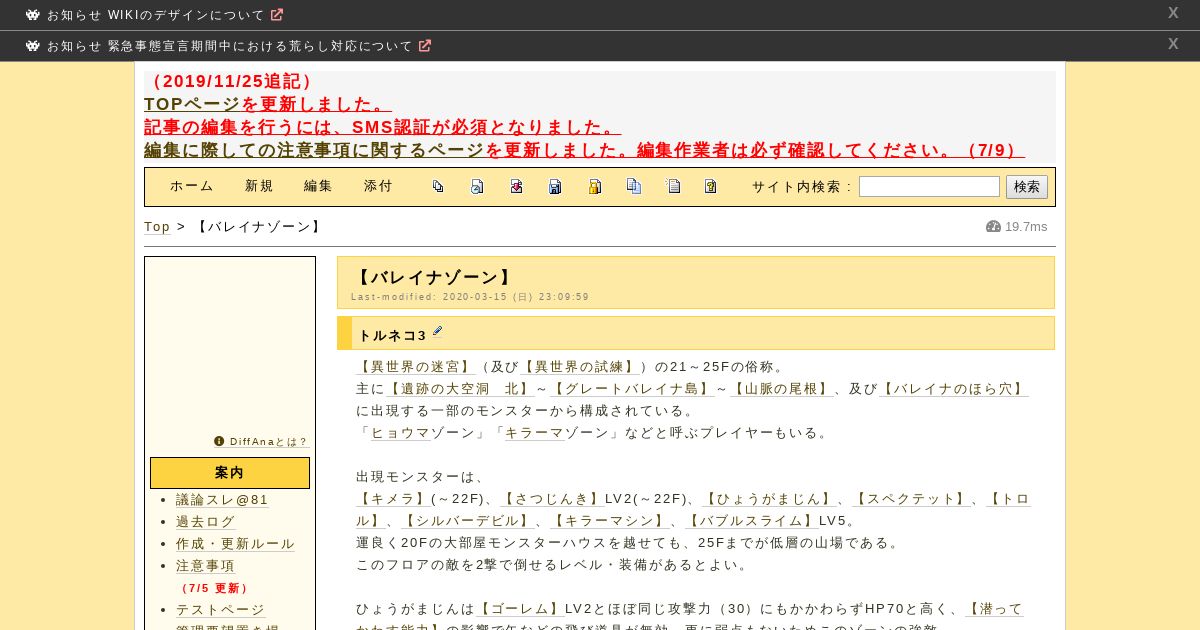Viewport: 1200px width, 630px height.
Task: Click the alien icon on WIKIのデザイン notice
Action: coord(33,15)
